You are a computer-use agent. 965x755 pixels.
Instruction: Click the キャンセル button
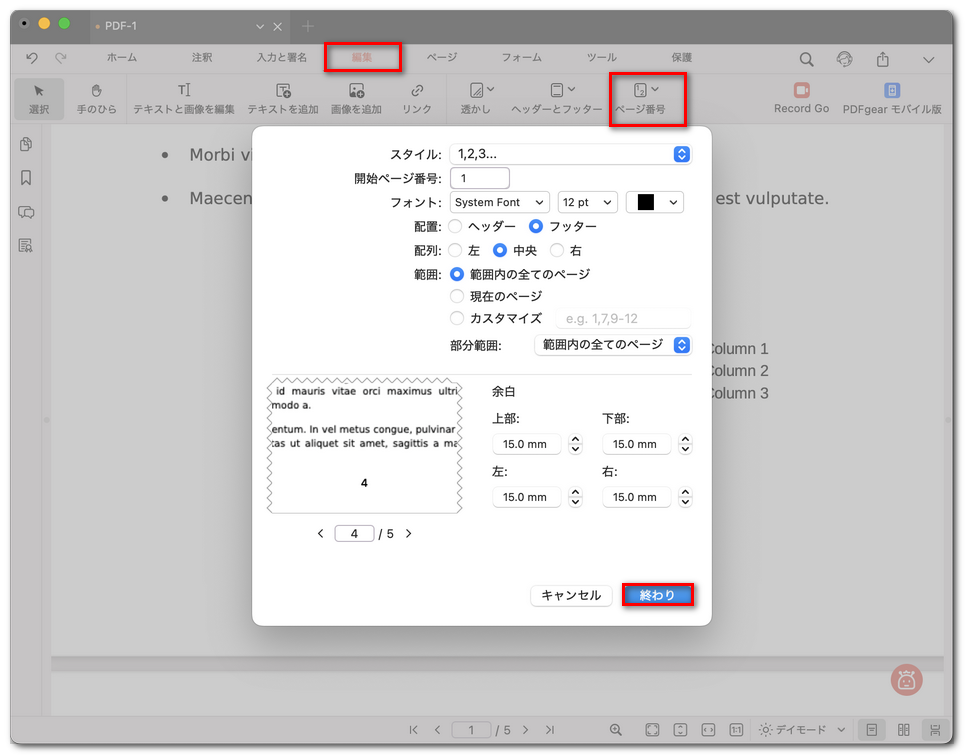(x=570, y=595)
